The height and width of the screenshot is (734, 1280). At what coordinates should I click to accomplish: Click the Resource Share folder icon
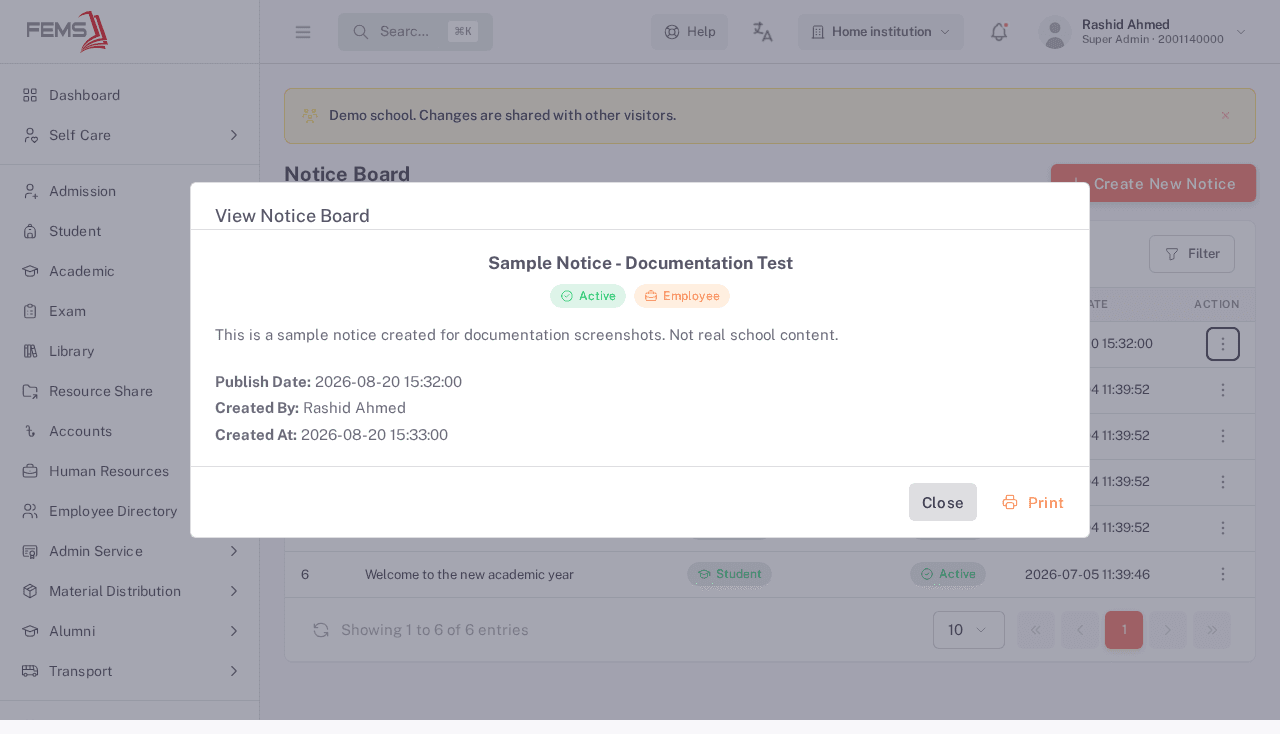click(x=30, y=391)
